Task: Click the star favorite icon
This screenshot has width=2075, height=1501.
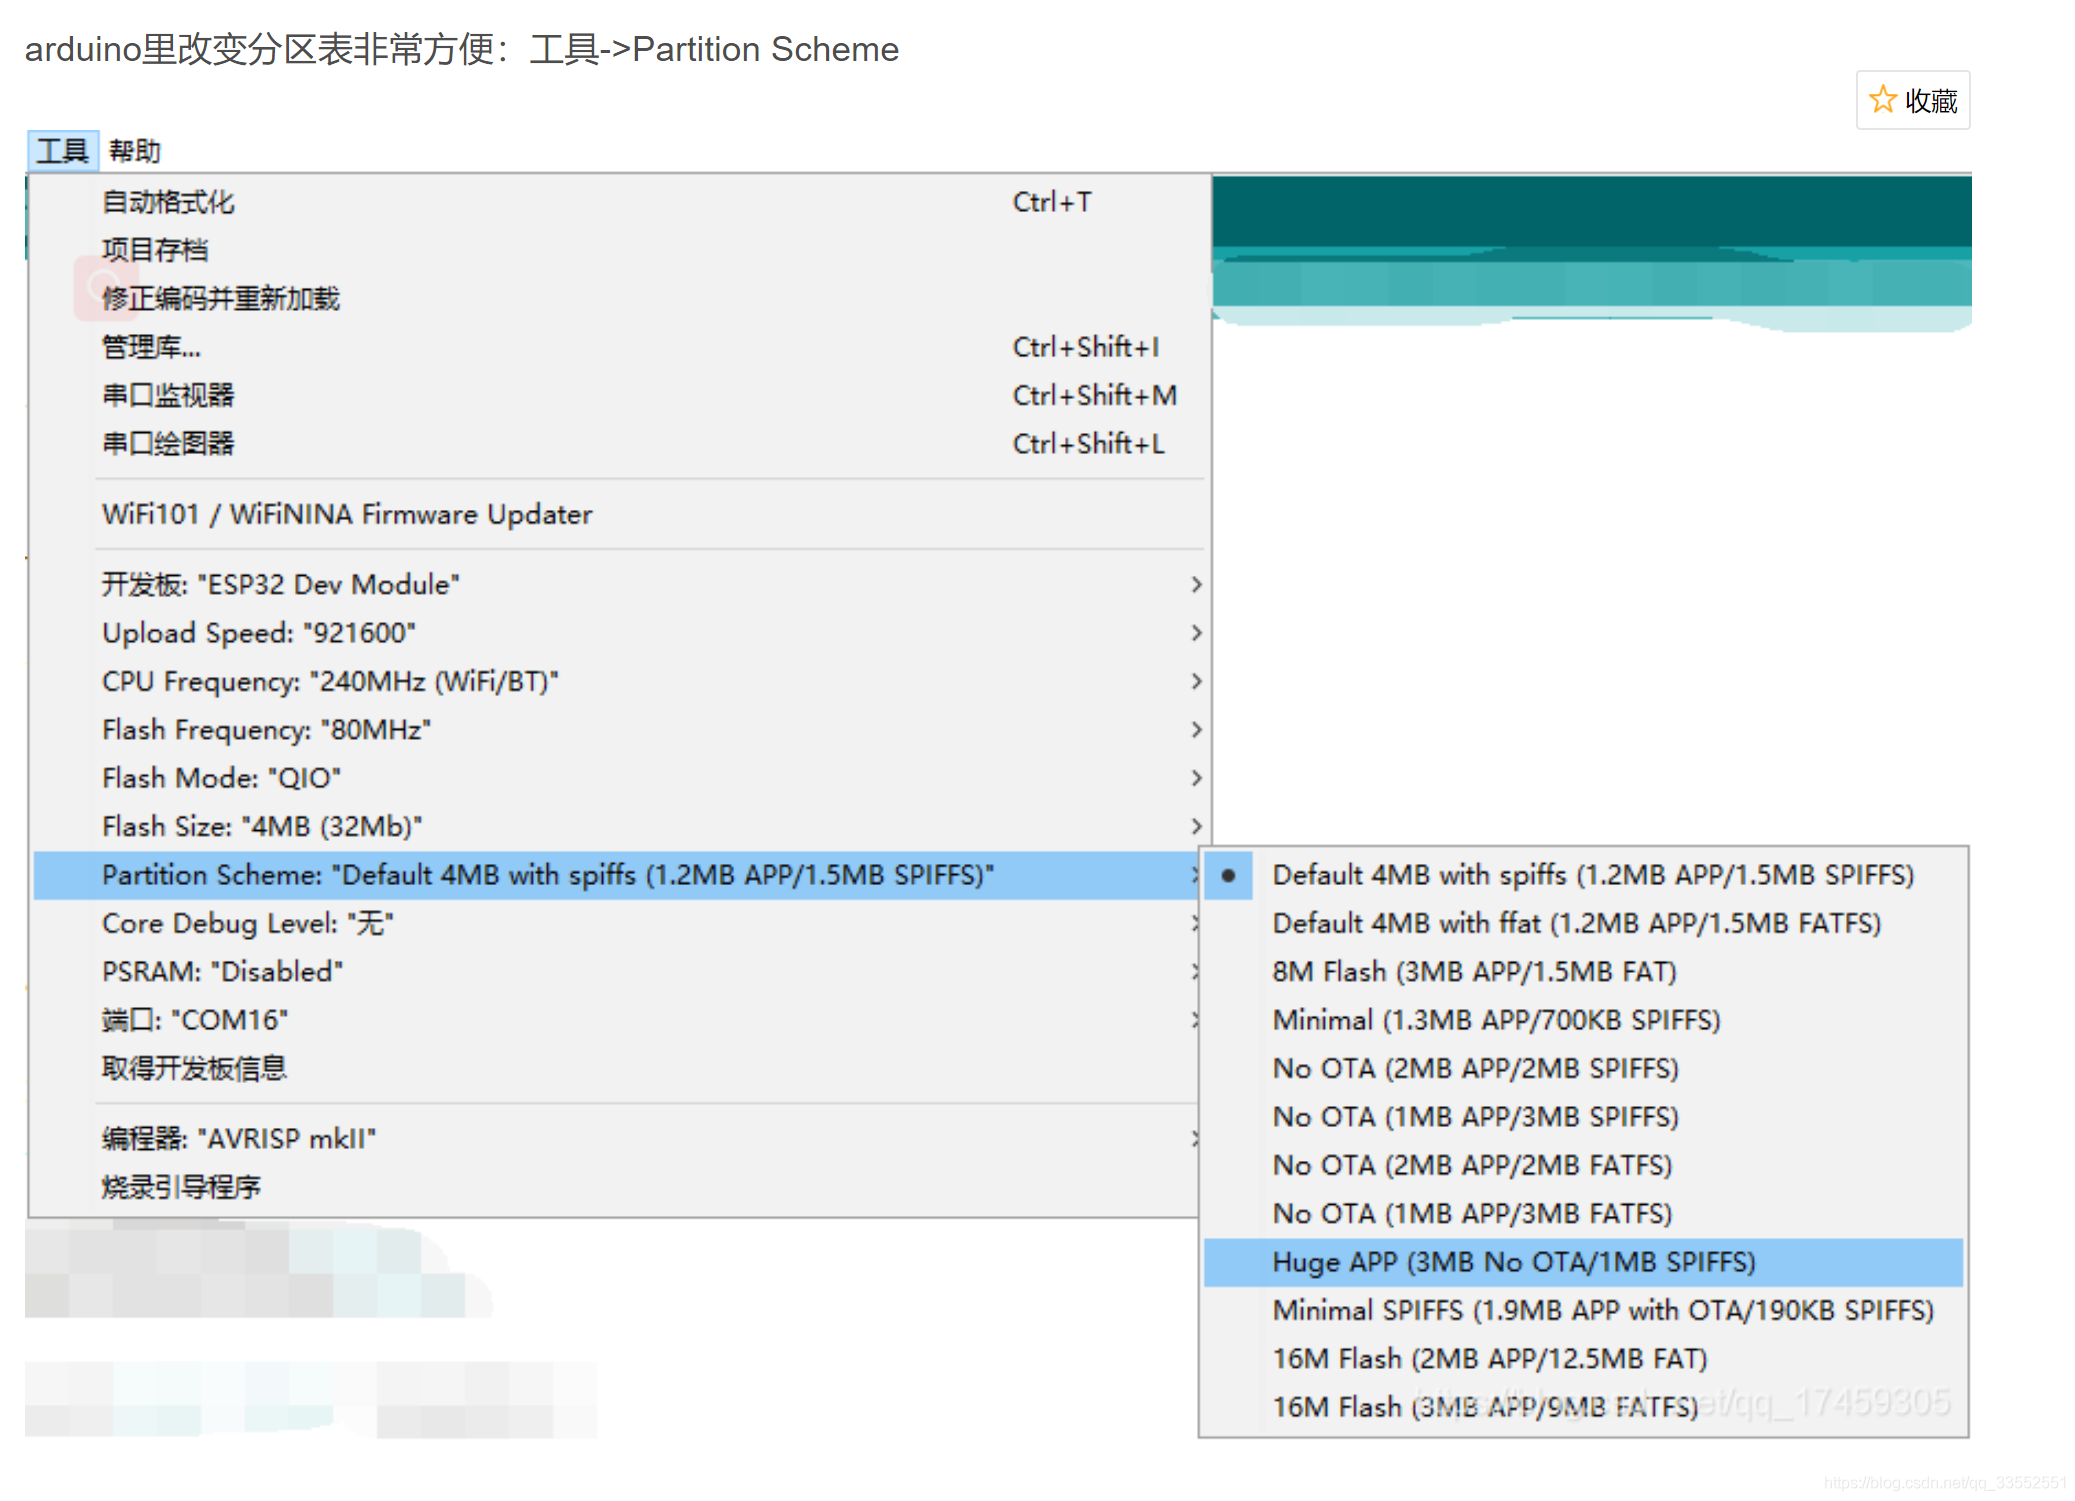Action: pos(1882,100)
